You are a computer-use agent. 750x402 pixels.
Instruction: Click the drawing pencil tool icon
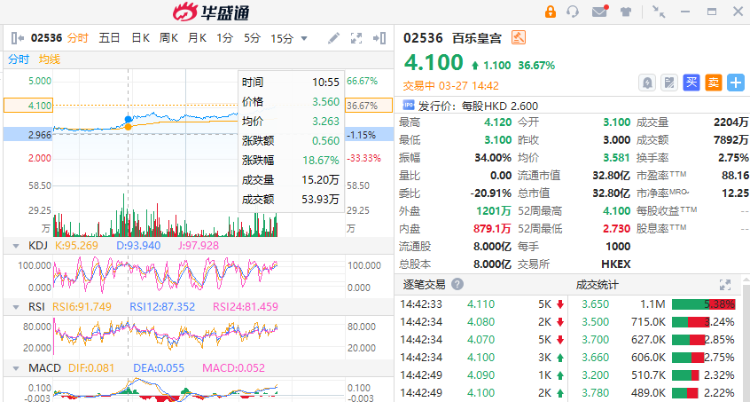pyautogui.click(x=334, y=38)
